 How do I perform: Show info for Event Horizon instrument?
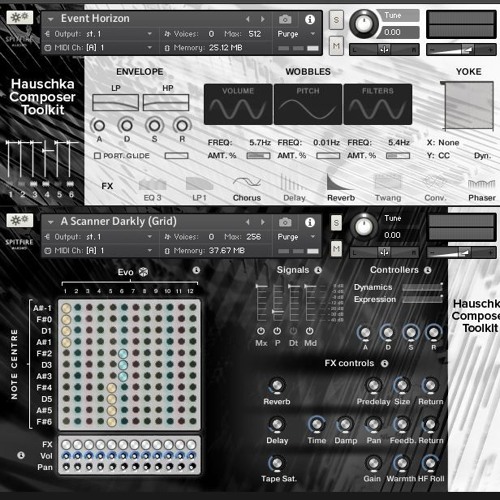point(310,19)
